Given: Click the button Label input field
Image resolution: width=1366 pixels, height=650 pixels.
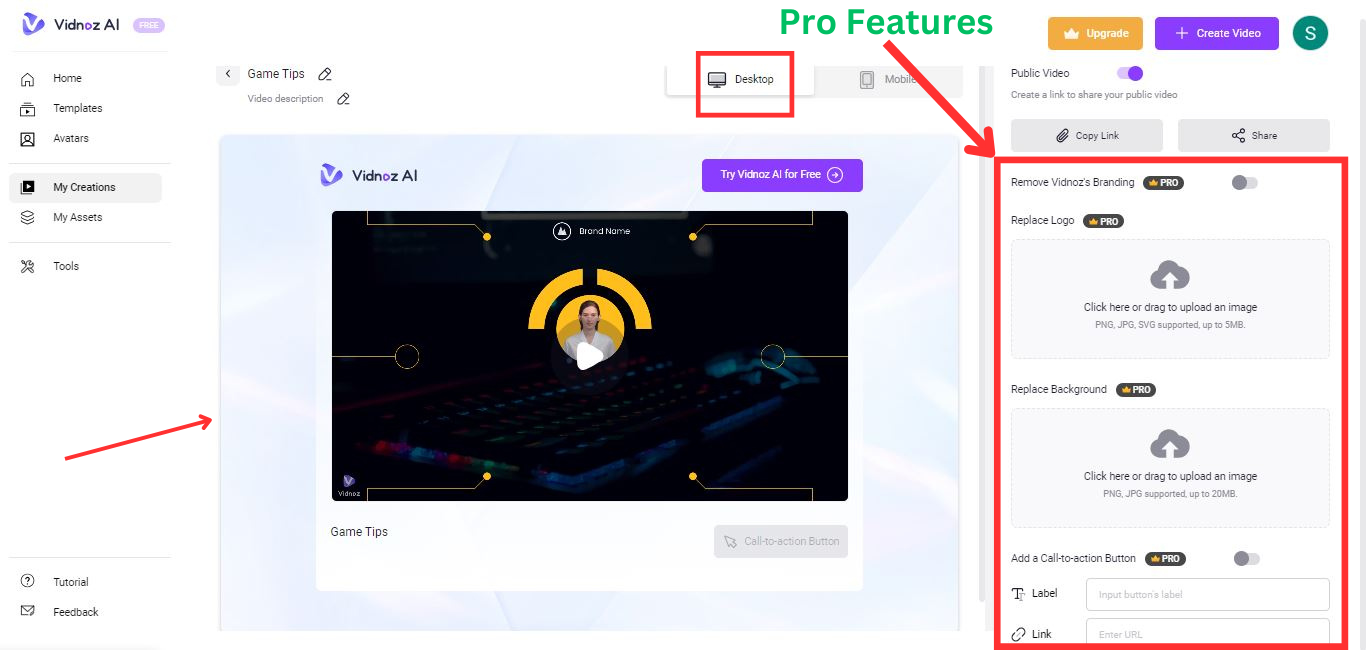Looking at the screenshot, I should (1208, 594).
